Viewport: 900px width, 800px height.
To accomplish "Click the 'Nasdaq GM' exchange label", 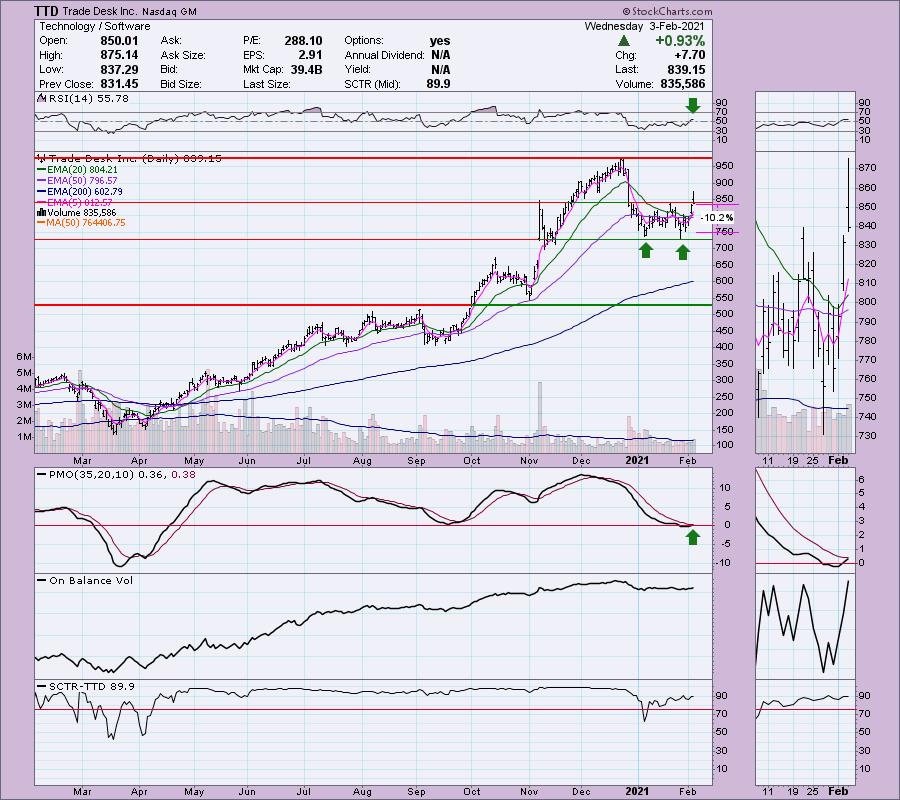I will point(169,11).
